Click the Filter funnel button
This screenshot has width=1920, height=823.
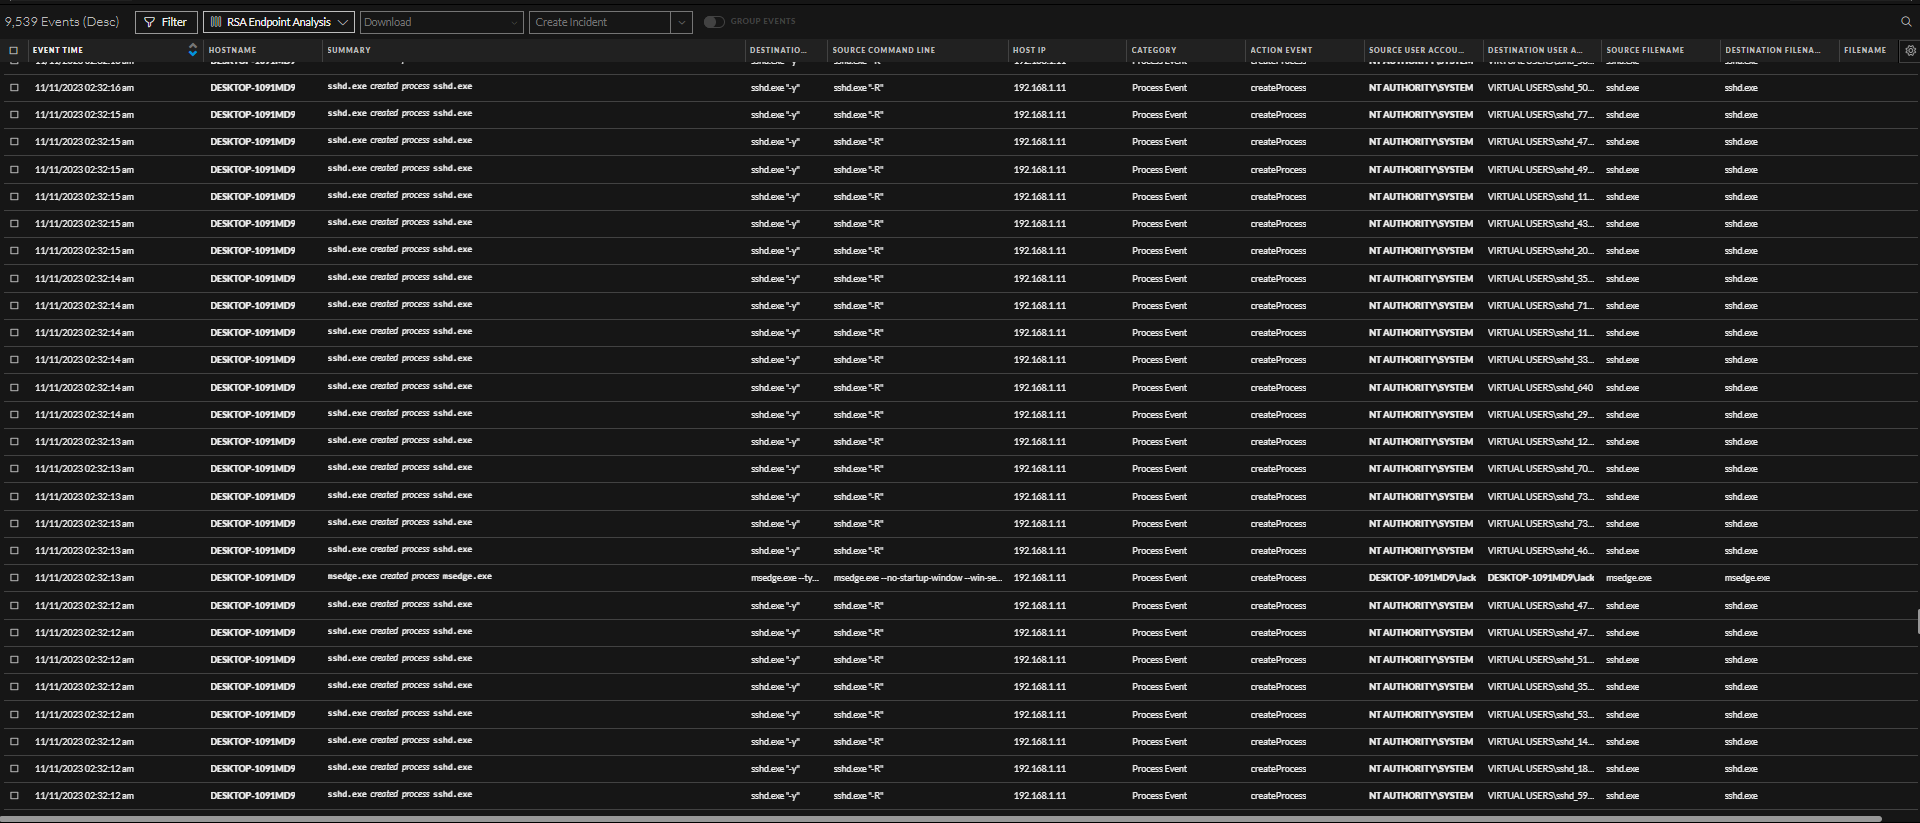[x=166, y=22]
